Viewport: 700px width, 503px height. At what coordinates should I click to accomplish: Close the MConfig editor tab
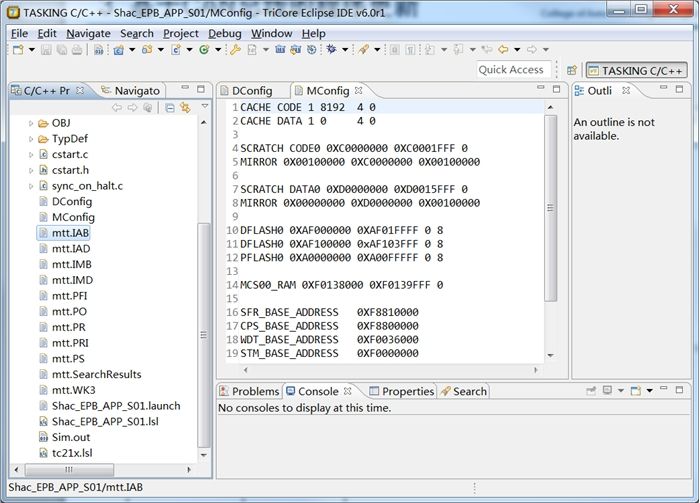click(x=359, y=90)
